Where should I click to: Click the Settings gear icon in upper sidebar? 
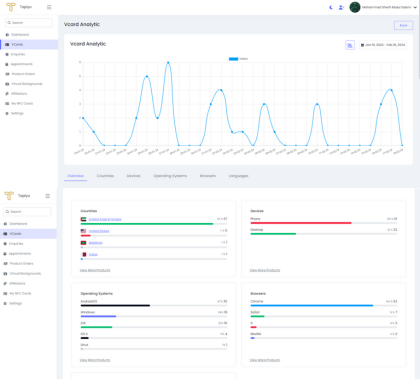[x=7, y=113]
